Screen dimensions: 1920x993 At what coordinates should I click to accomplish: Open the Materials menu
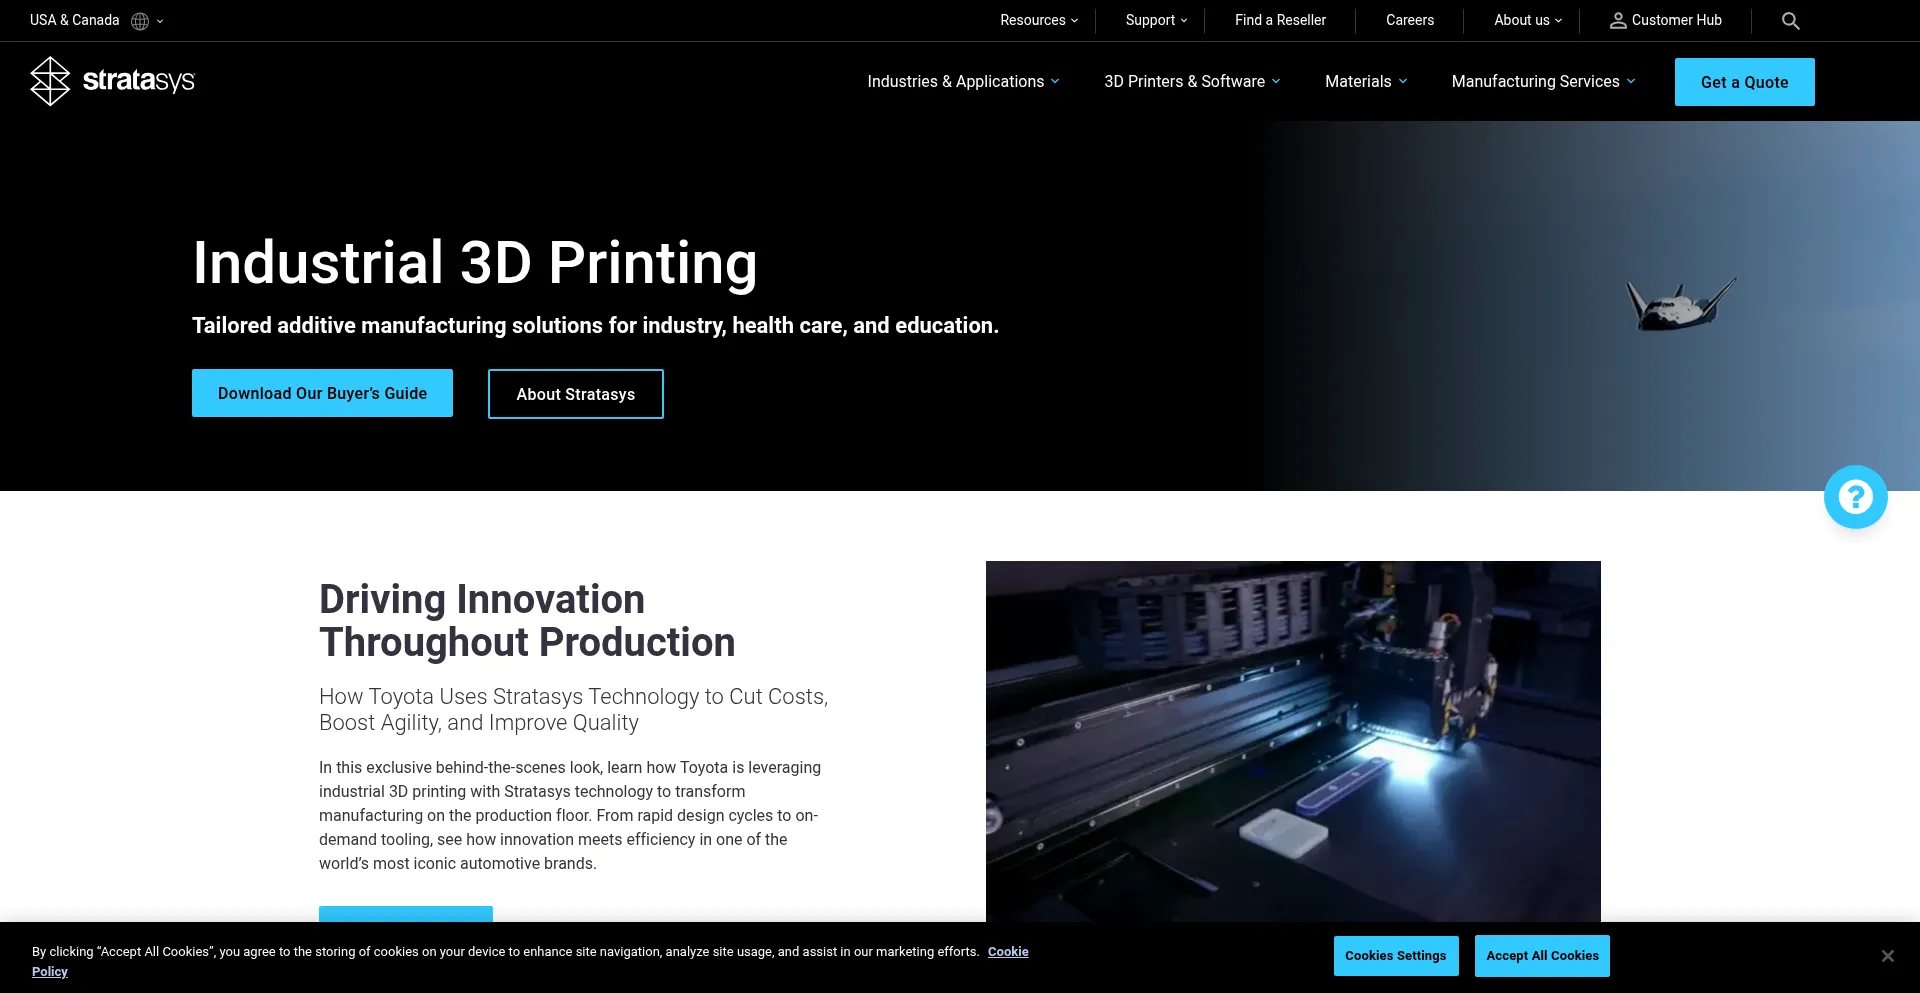(1366, 82)
